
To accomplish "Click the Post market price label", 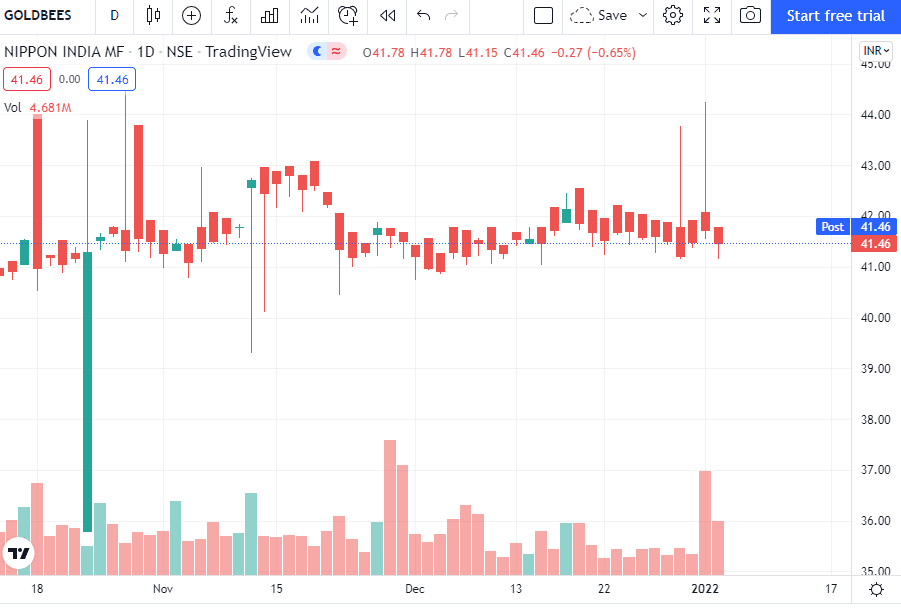I will [x=833, y=226].
